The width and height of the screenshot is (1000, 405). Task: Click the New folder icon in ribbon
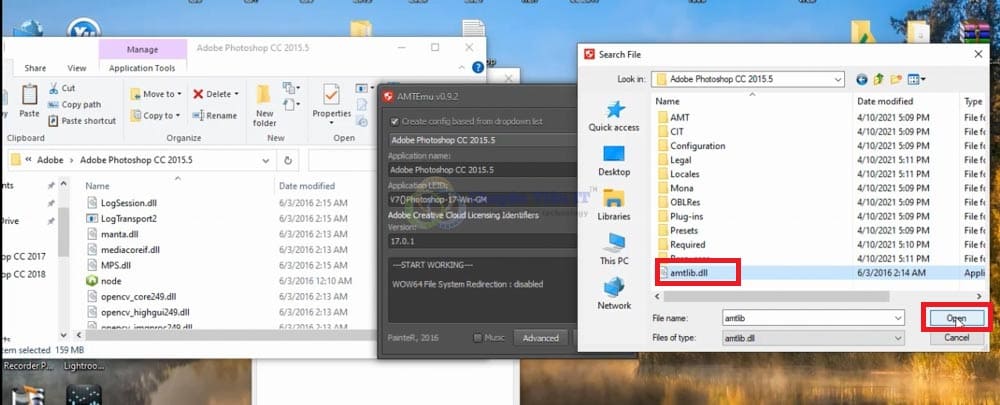(x=264, y=95)
